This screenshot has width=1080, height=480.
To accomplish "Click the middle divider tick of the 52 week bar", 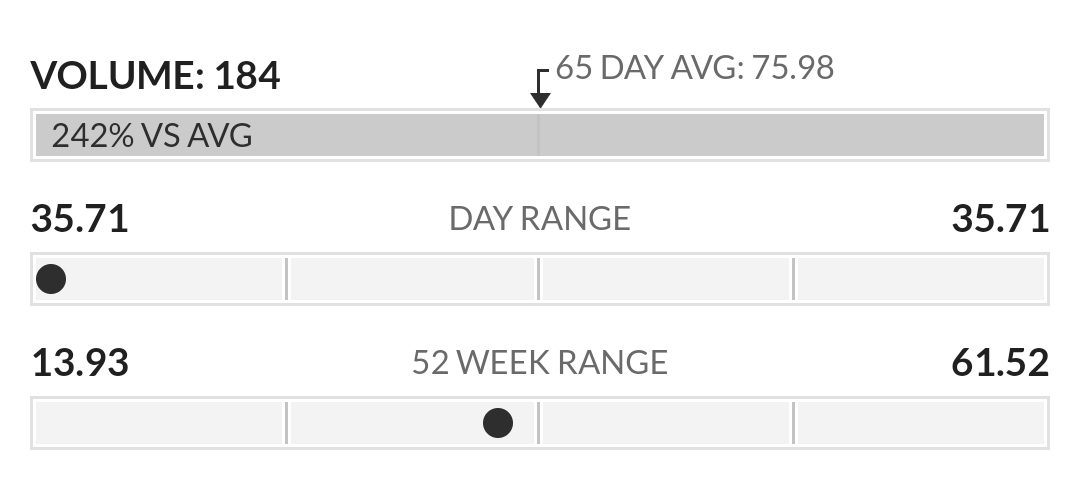I will click(x=539, y=423).
